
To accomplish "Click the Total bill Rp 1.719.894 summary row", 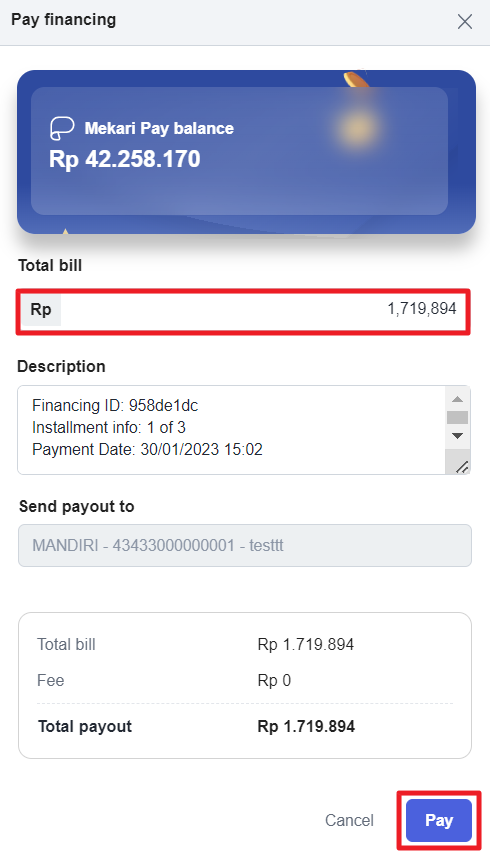I will tap(245, 644).
